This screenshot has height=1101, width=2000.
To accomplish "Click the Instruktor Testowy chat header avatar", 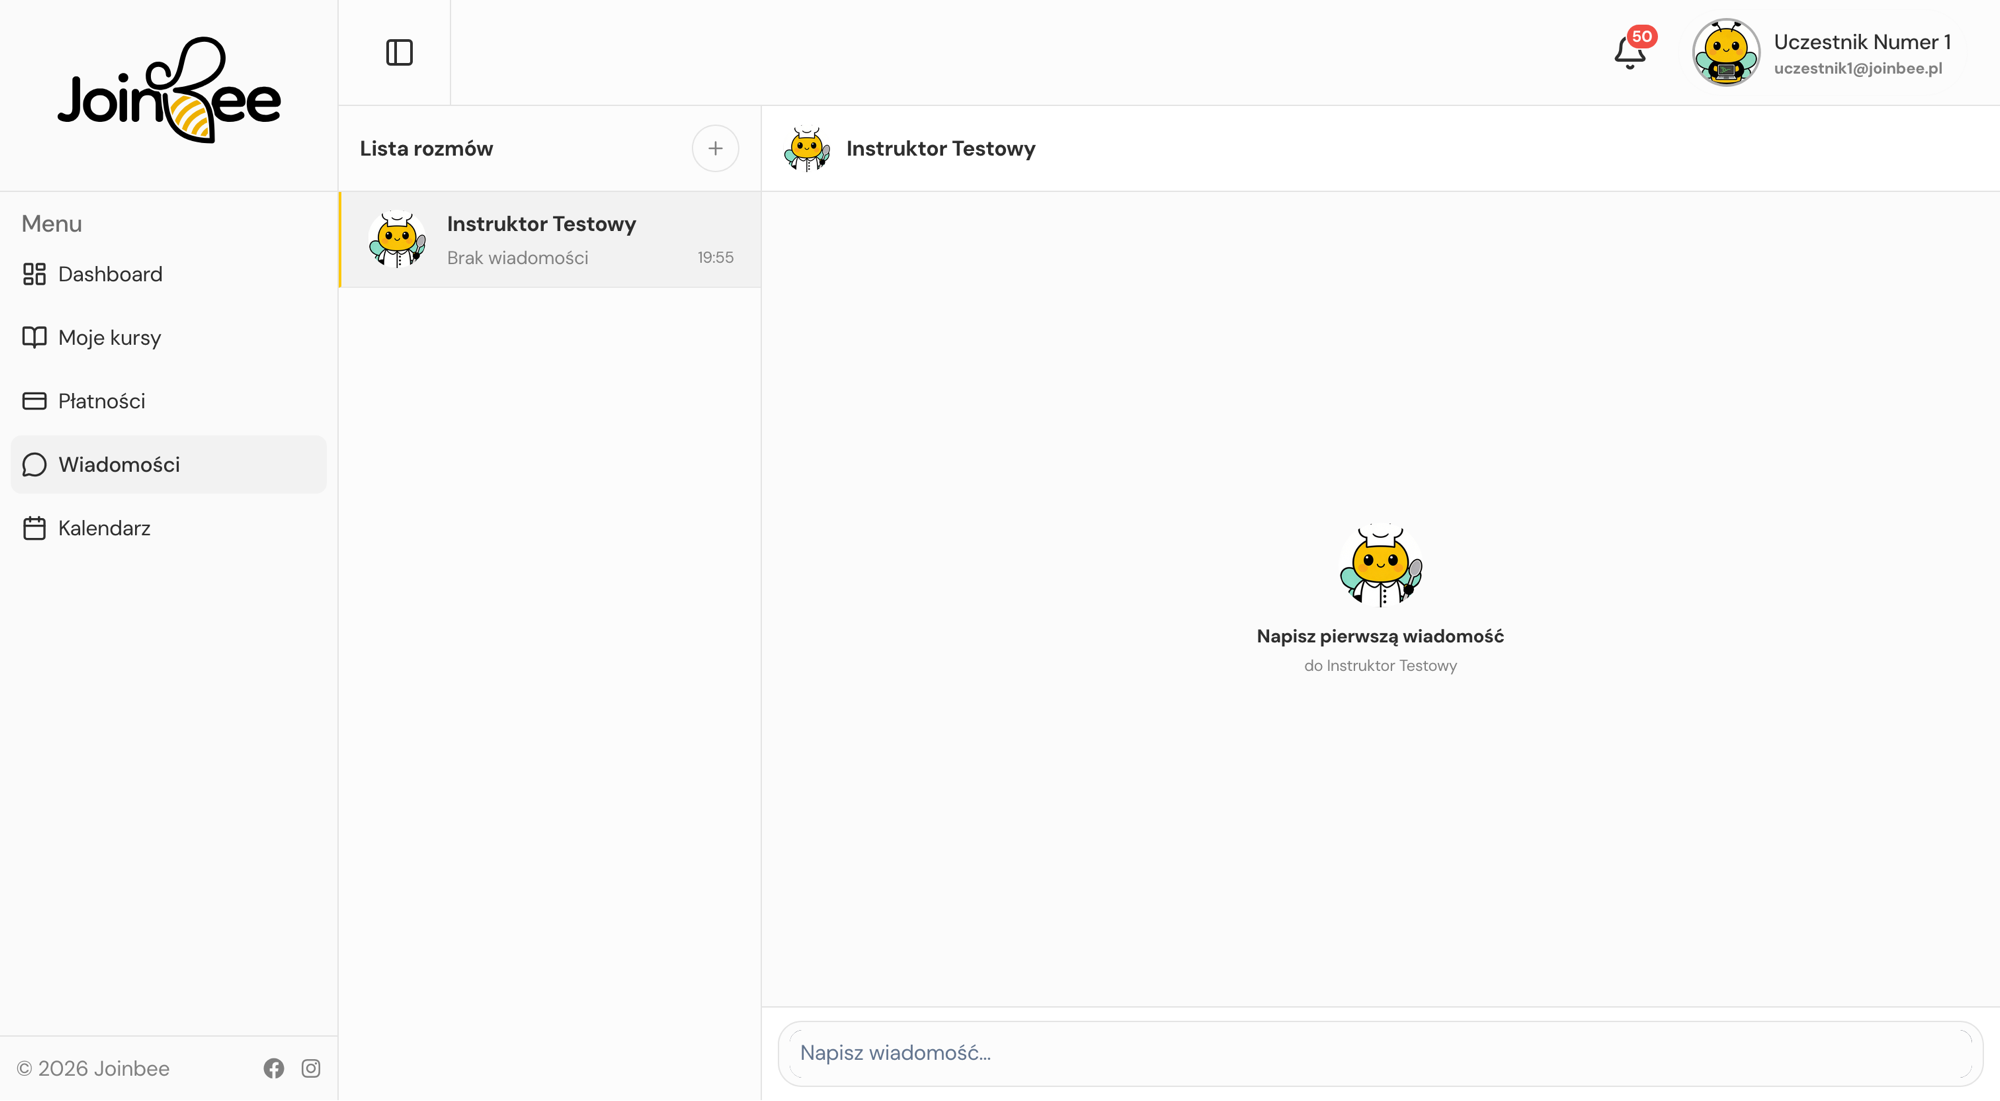I will (x=807, y=148).
